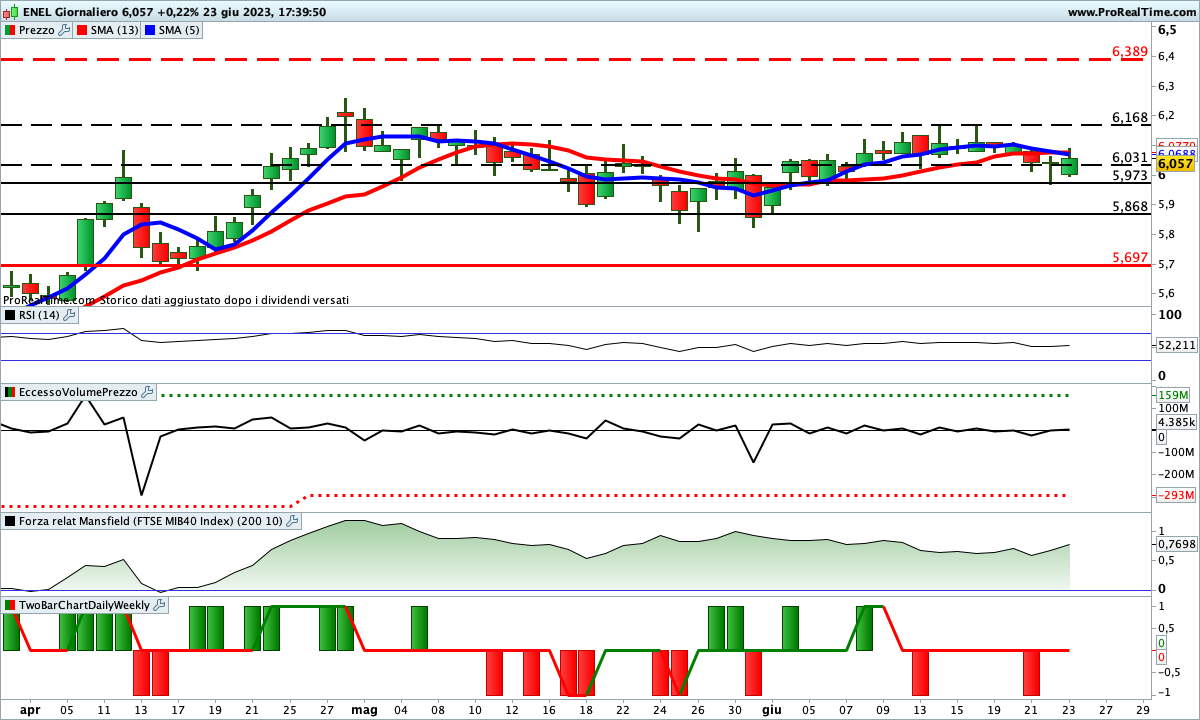This screenshot has width=1200, height=720.
Task: Click the 'giu' month label on time axis
Action: click(771, 709)
